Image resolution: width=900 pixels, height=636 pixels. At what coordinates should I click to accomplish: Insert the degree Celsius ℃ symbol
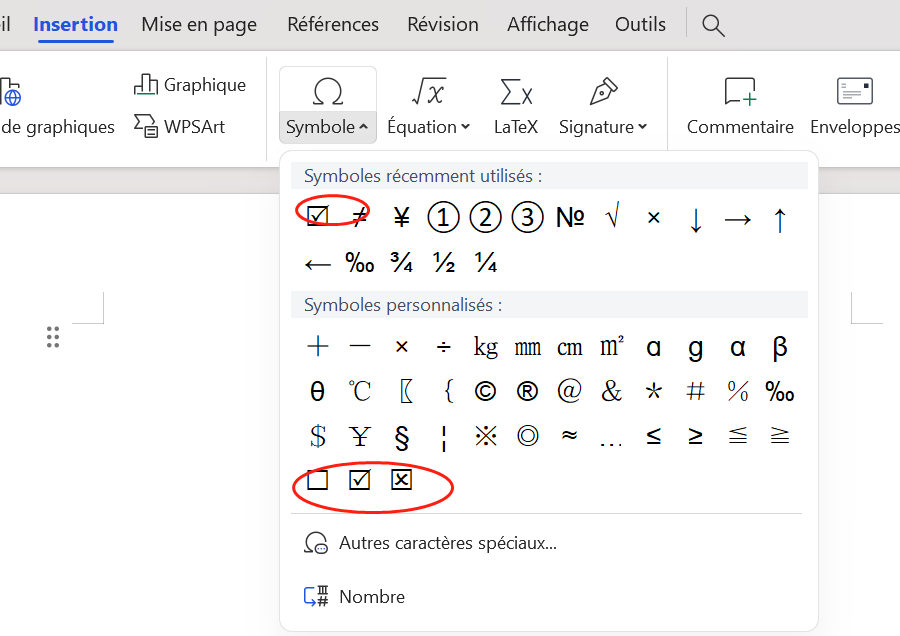[x=360, y=391]
